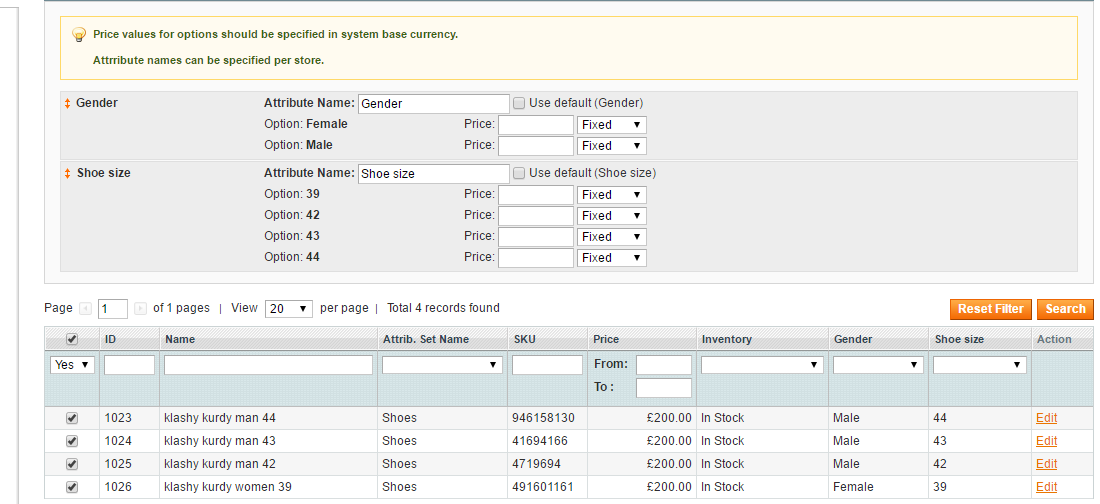Click Price field for option 42
This screenshot has height=504, width=1100.
click(x=535, y=216)
